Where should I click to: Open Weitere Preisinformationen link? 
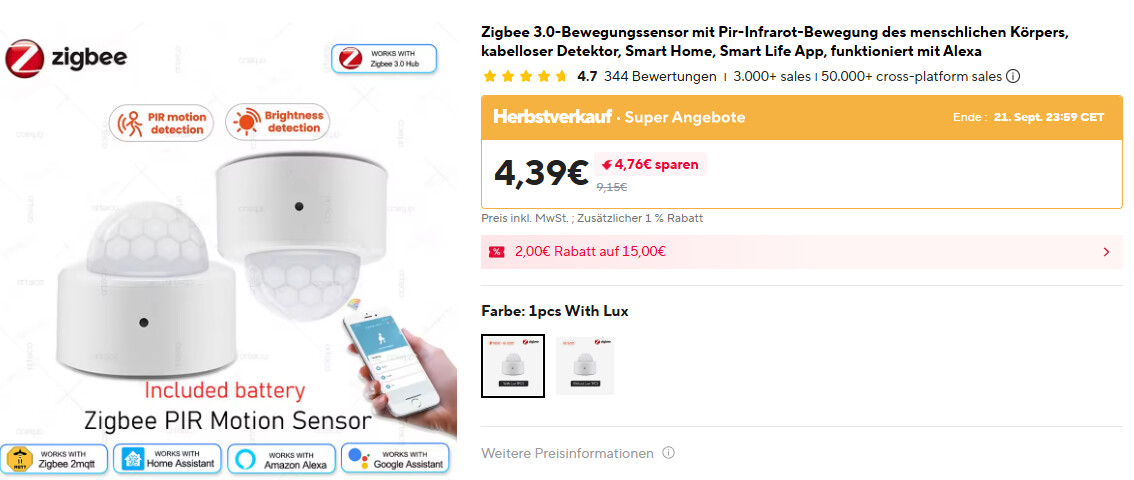pyautogui.click(x=567, y=453)
